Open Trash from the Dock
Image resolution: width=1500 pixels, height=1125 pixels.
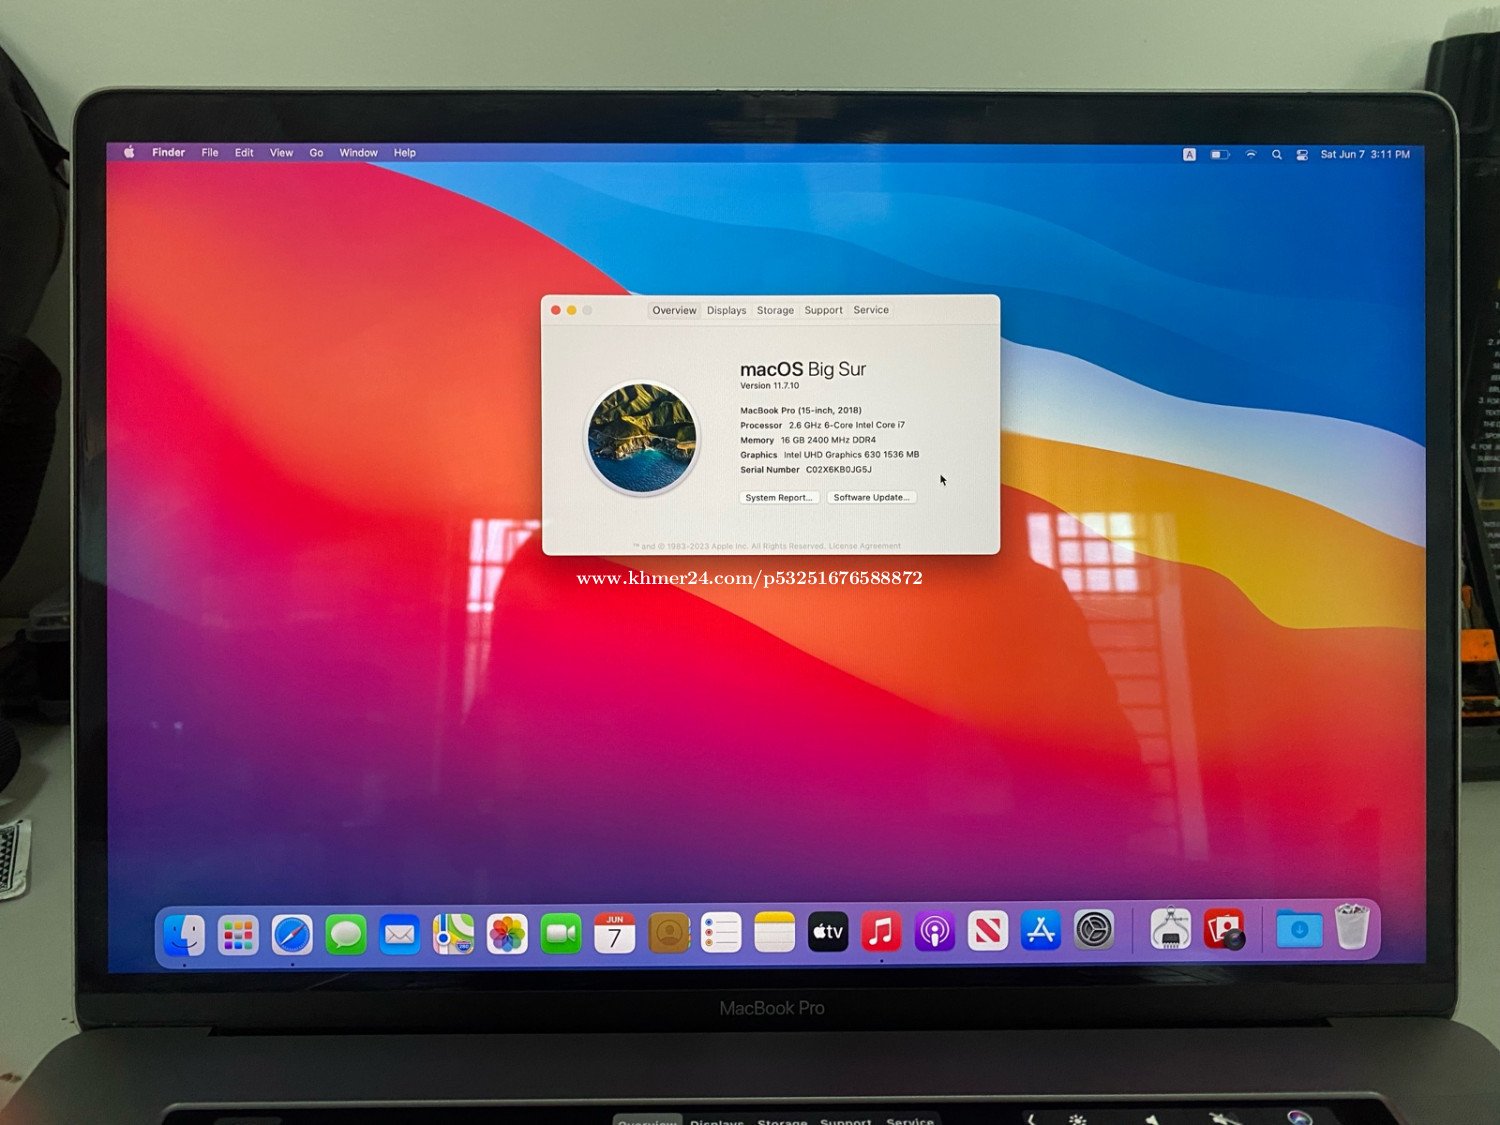(x=1352, y=927)
